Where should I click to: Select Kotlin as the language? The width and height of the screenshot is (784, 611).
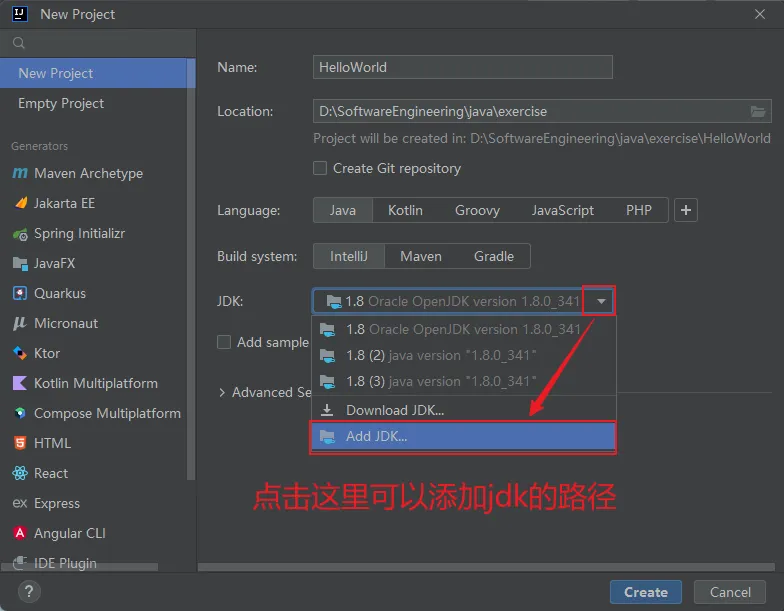(x=405, y=210)
